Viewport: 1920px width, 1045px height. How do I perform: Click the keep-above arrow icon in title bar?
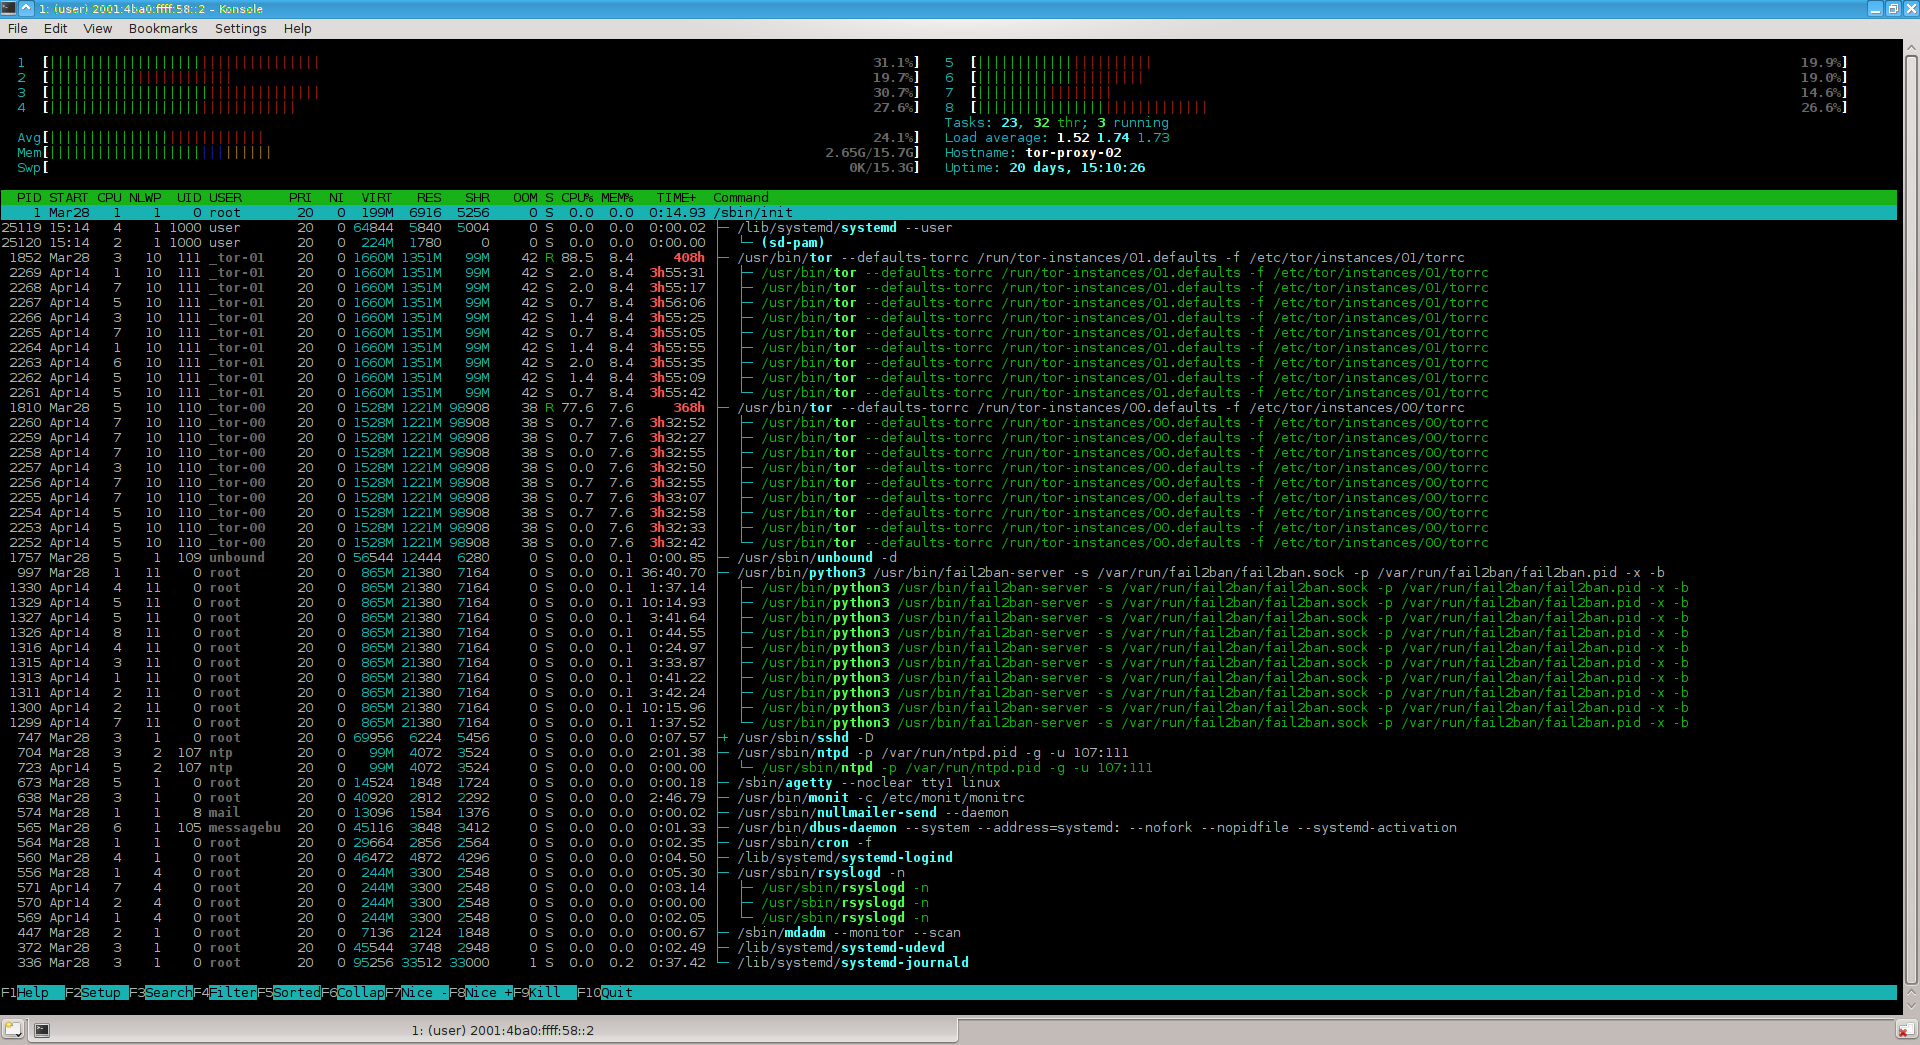click(x=27, y=8)
